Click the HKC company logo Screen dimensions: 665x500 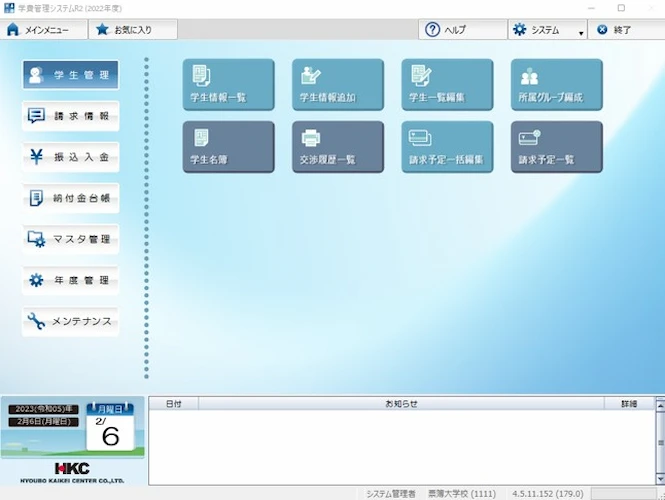point(72,472)
